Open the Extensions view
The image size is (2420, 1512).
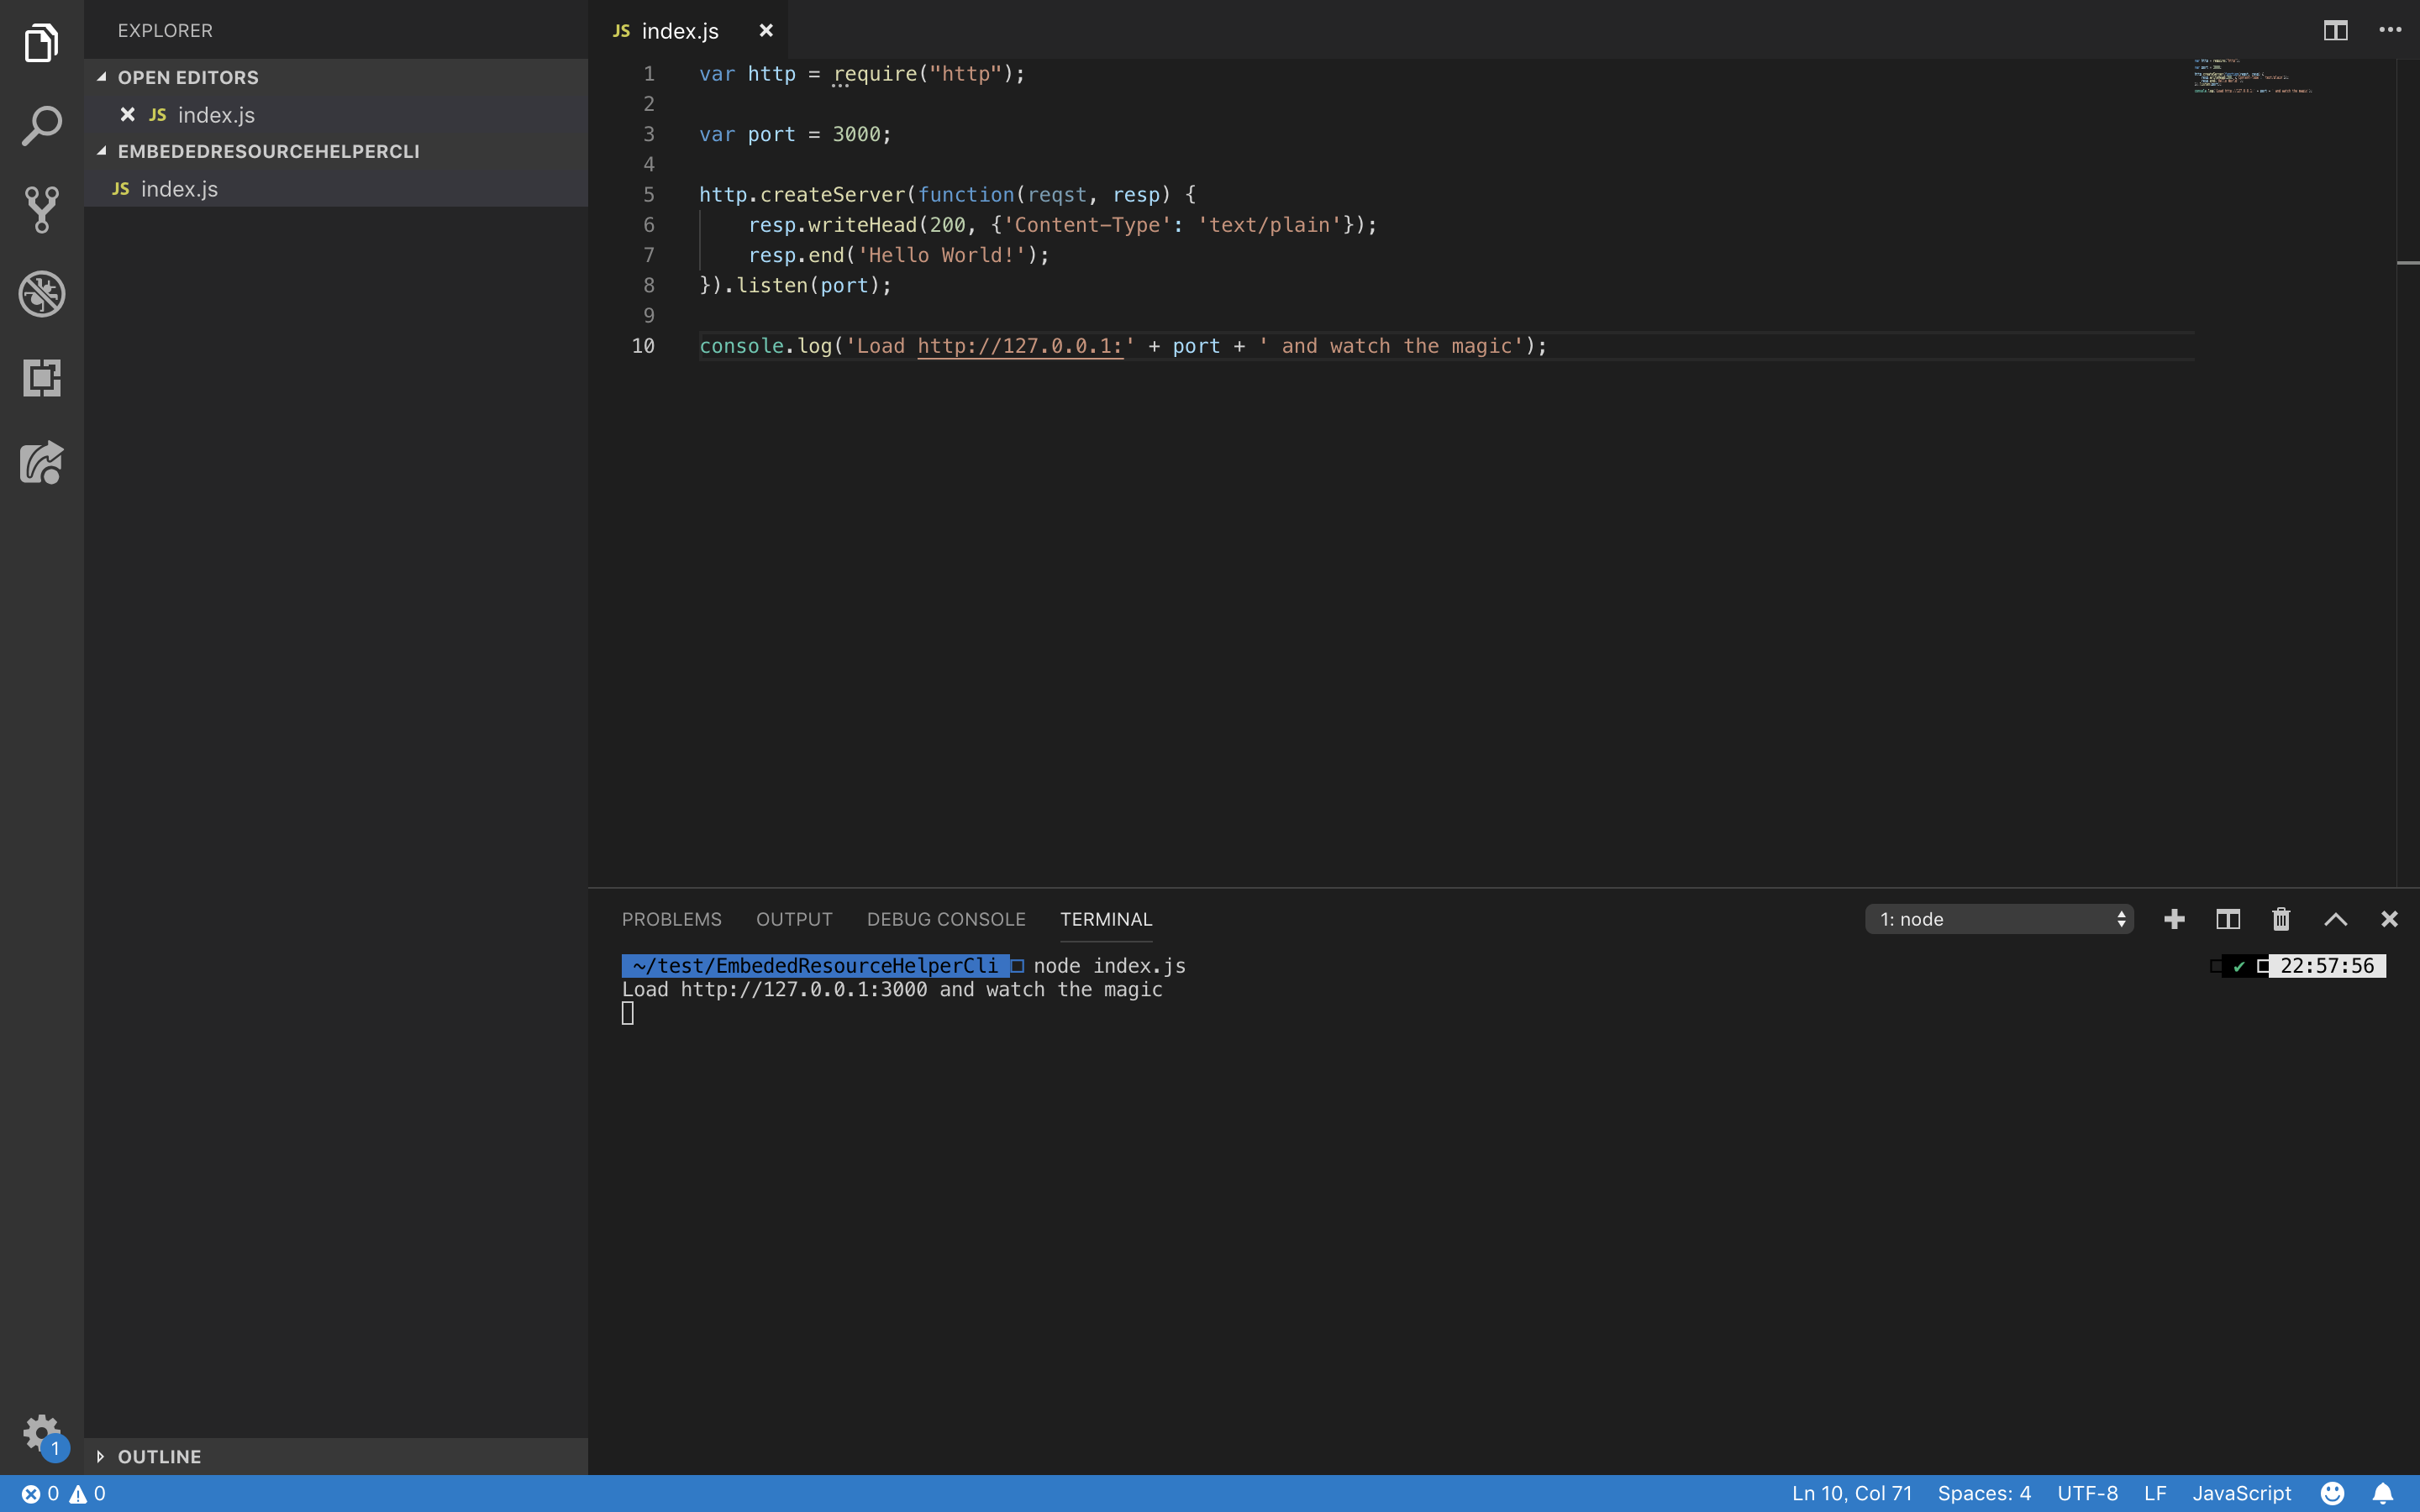pos(41,378)
